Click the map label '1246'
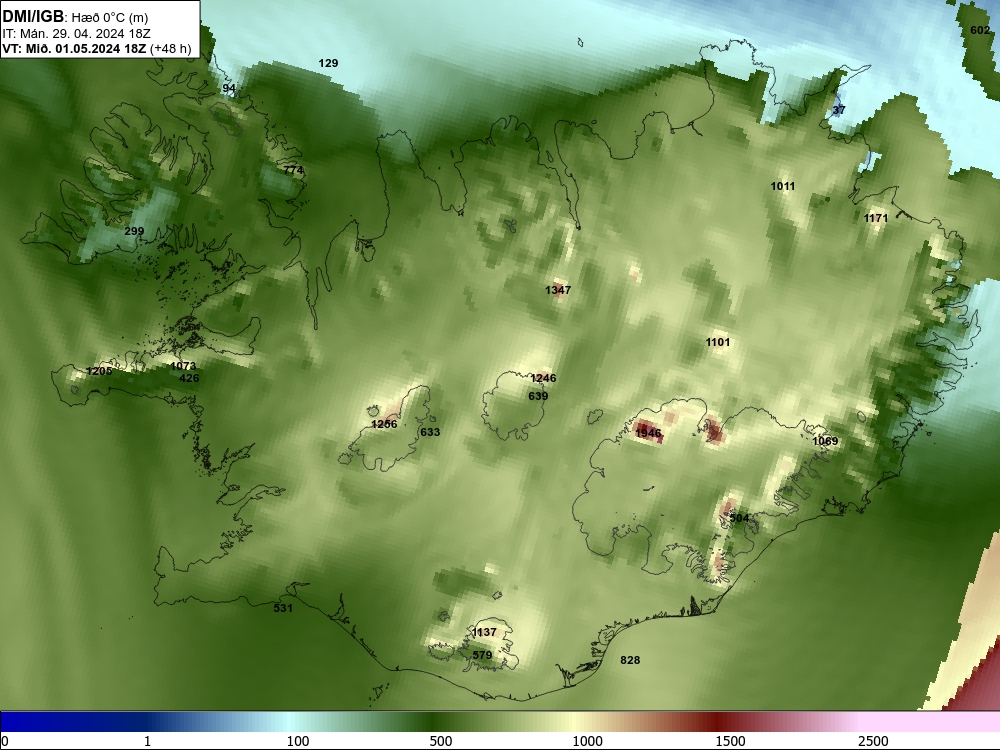The width and height of the screenshot is (1000, 750). [543, 378]
